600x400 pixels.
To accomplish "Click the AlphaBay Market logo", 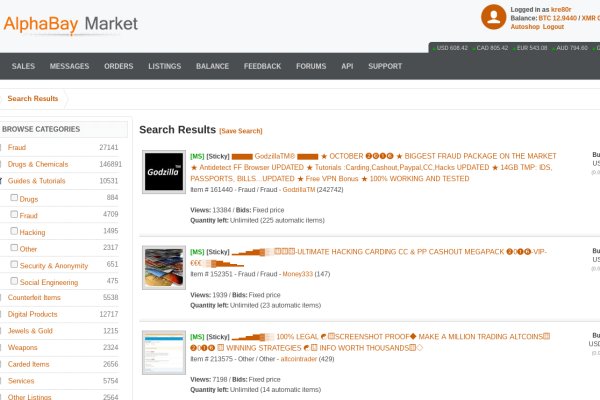I will click(70, 24).
